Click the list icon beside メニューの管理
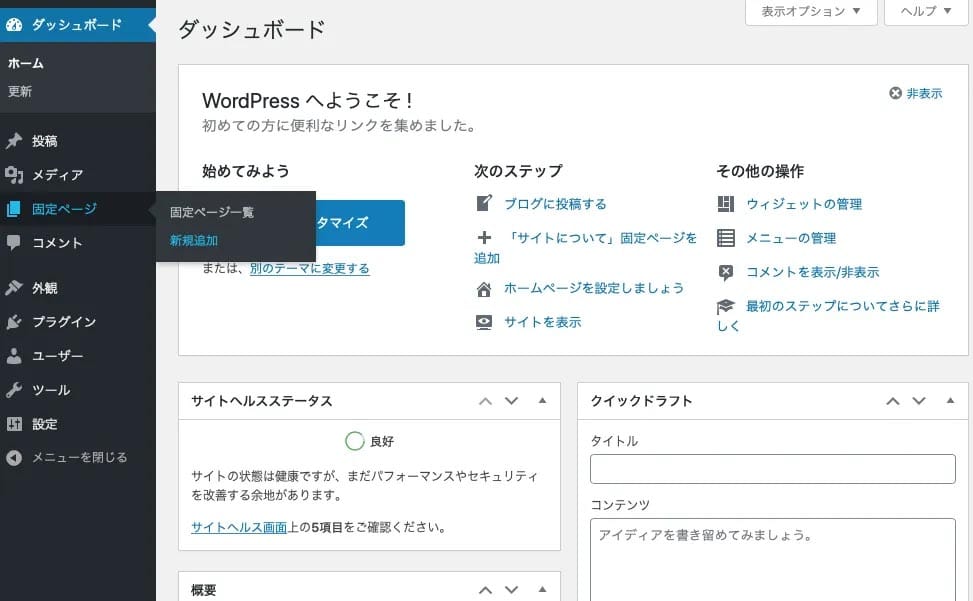This screenshot has width=973, height=601. 725,238
